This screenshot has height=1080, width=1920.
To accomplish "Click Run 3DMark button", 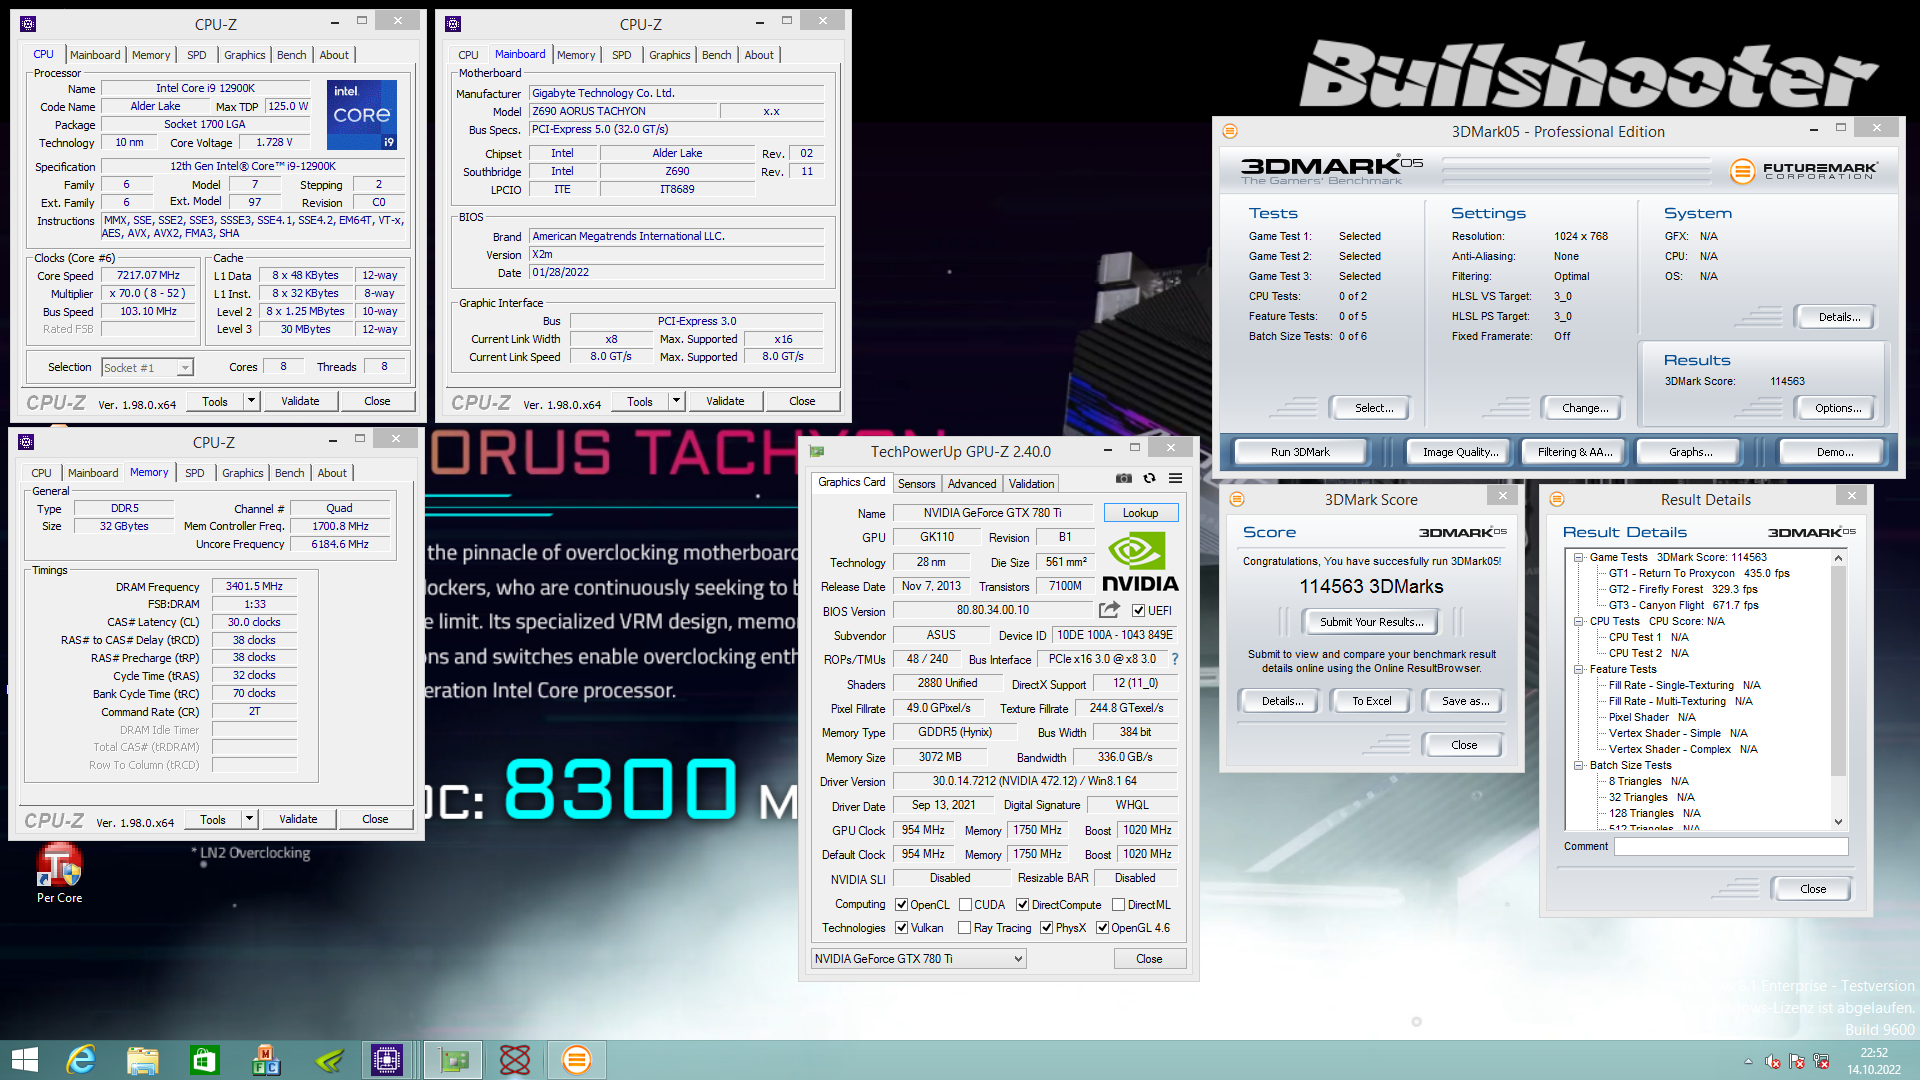I will [1300, 452].
